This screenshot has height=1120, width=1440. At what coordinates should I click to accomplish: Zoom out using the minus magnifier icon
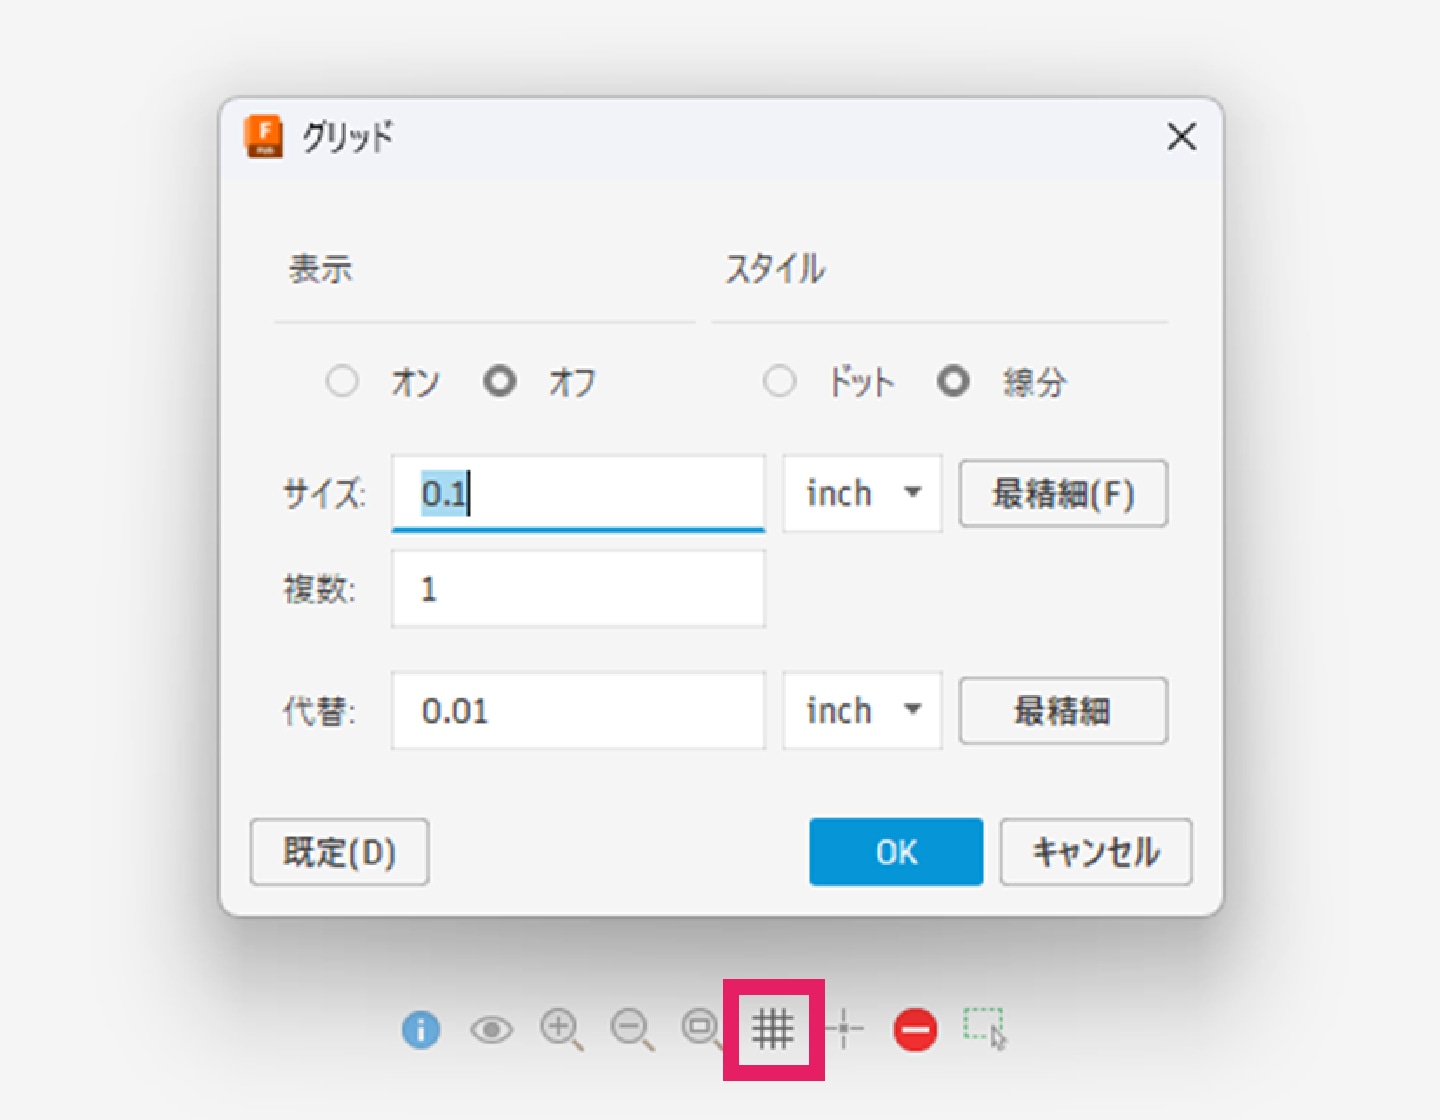coord(632,1029)
